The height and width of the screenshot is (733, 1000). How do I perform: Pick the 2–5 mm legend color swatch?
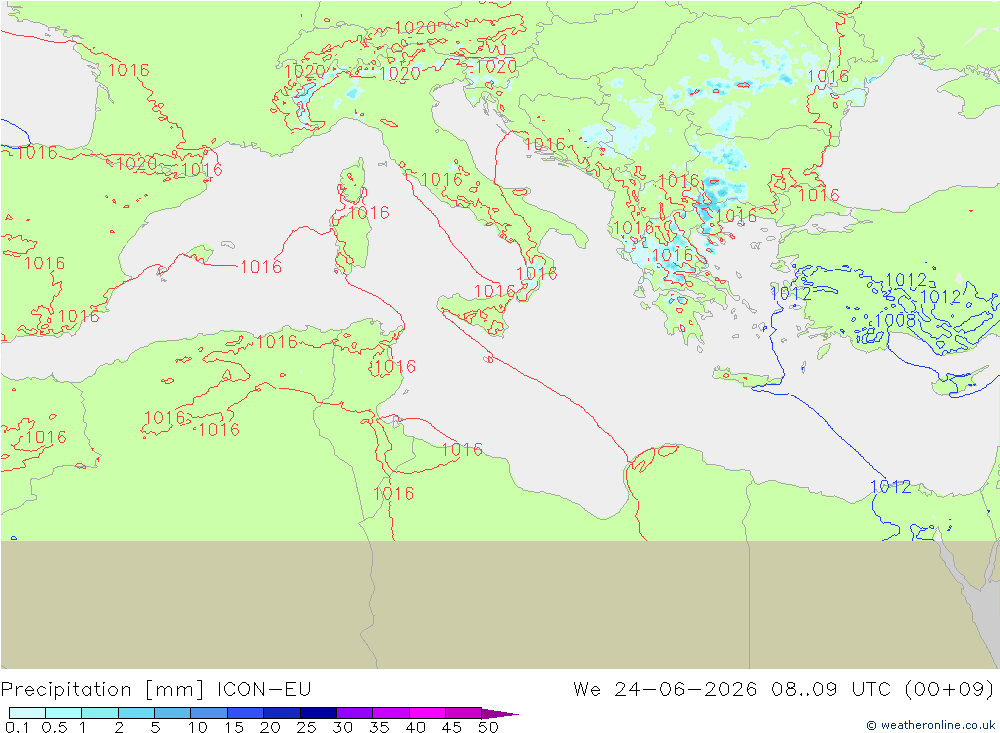tap(136, 713)
